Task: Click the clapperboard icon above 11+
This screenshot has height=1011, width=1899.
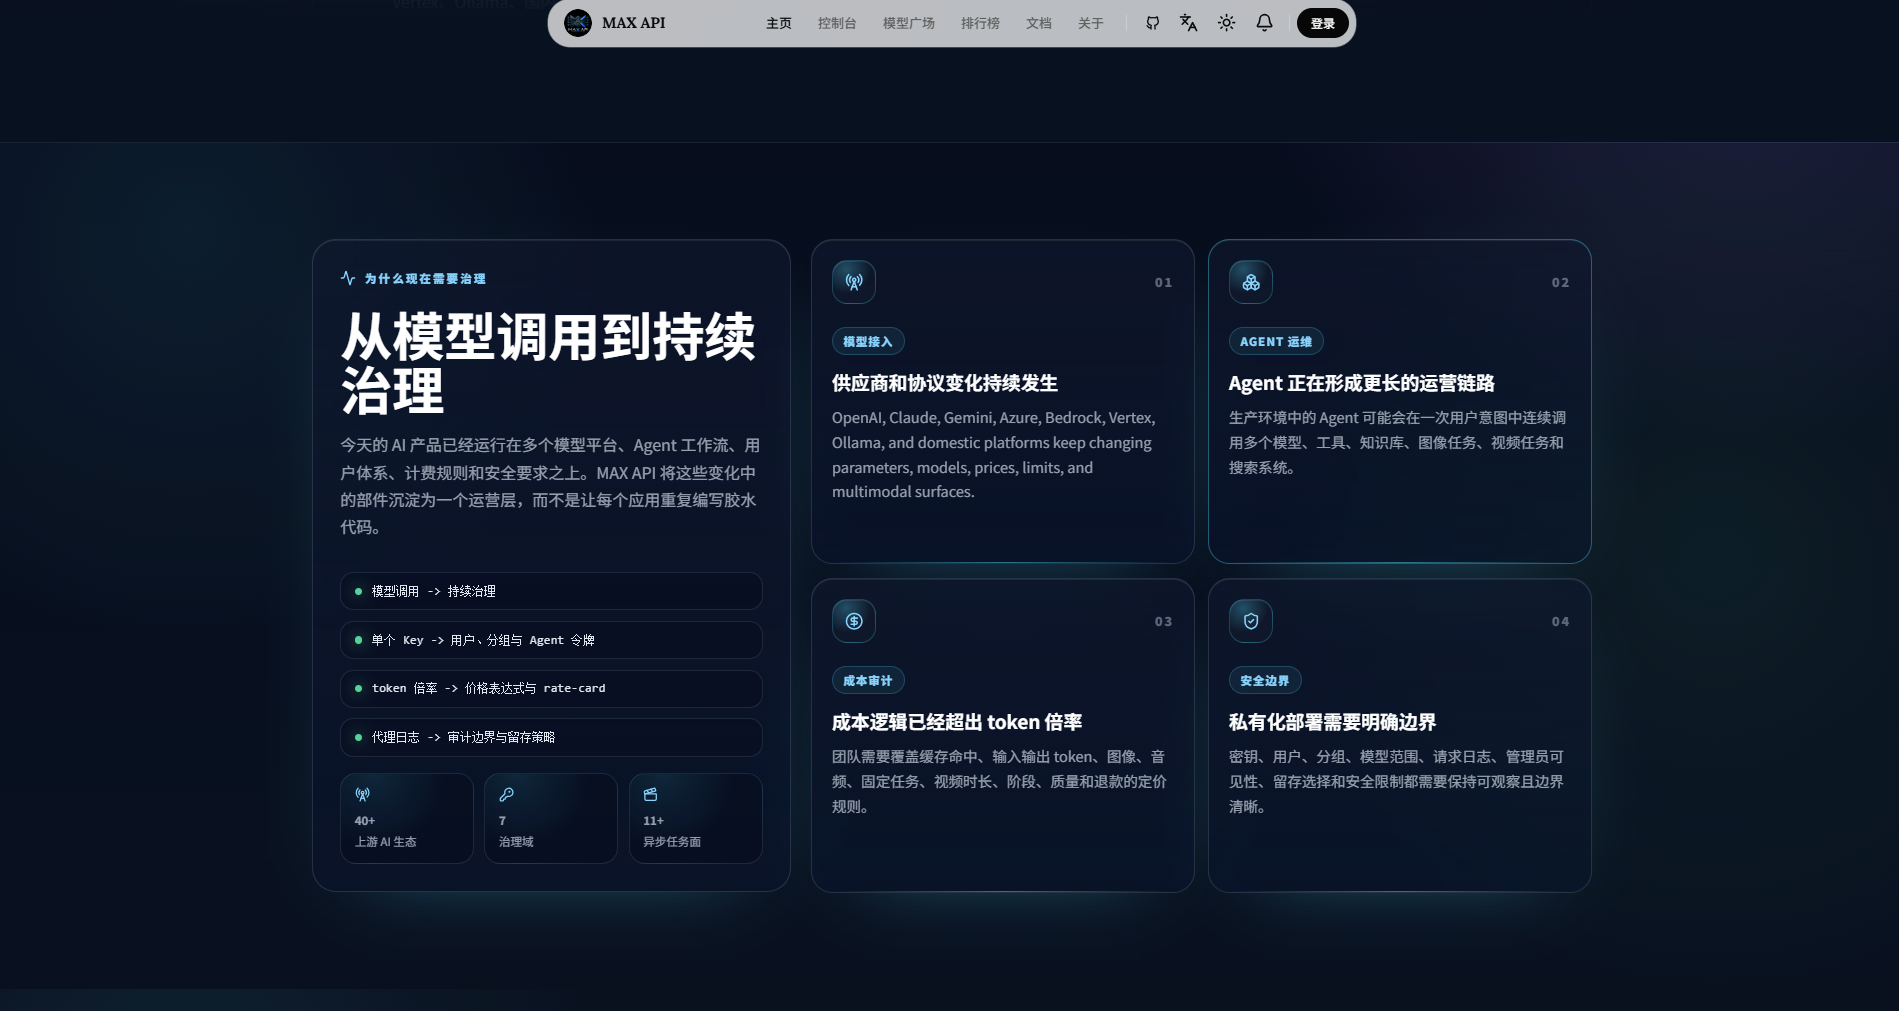Action: [x=650, y=794]
